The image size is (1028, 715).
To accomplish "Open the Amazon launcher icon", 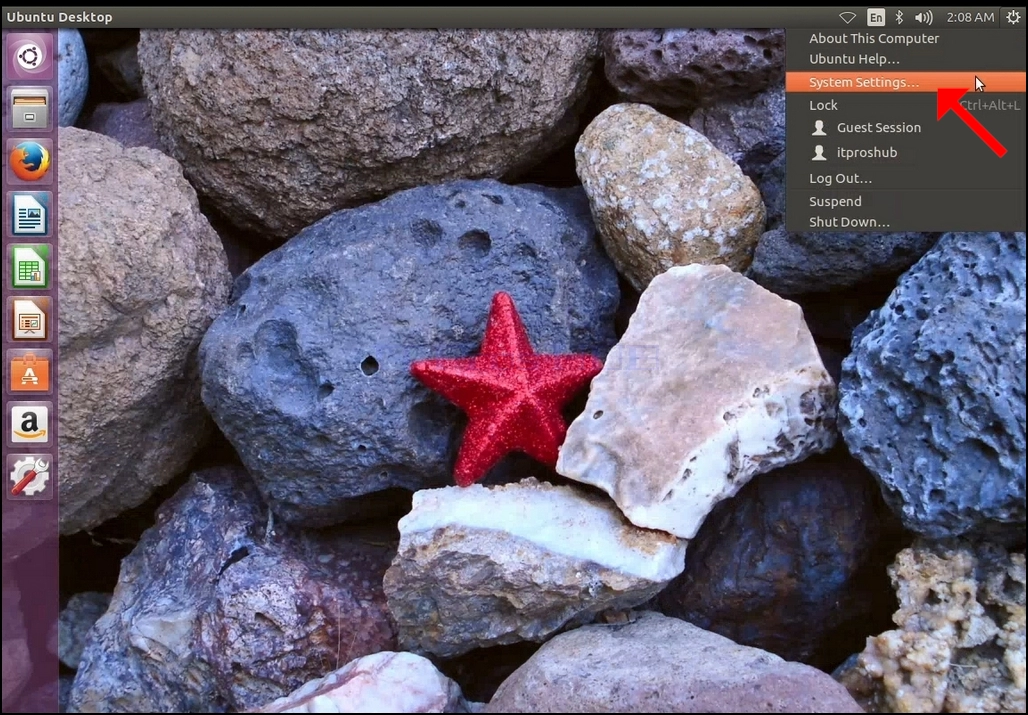I will [x=30, y=424].
